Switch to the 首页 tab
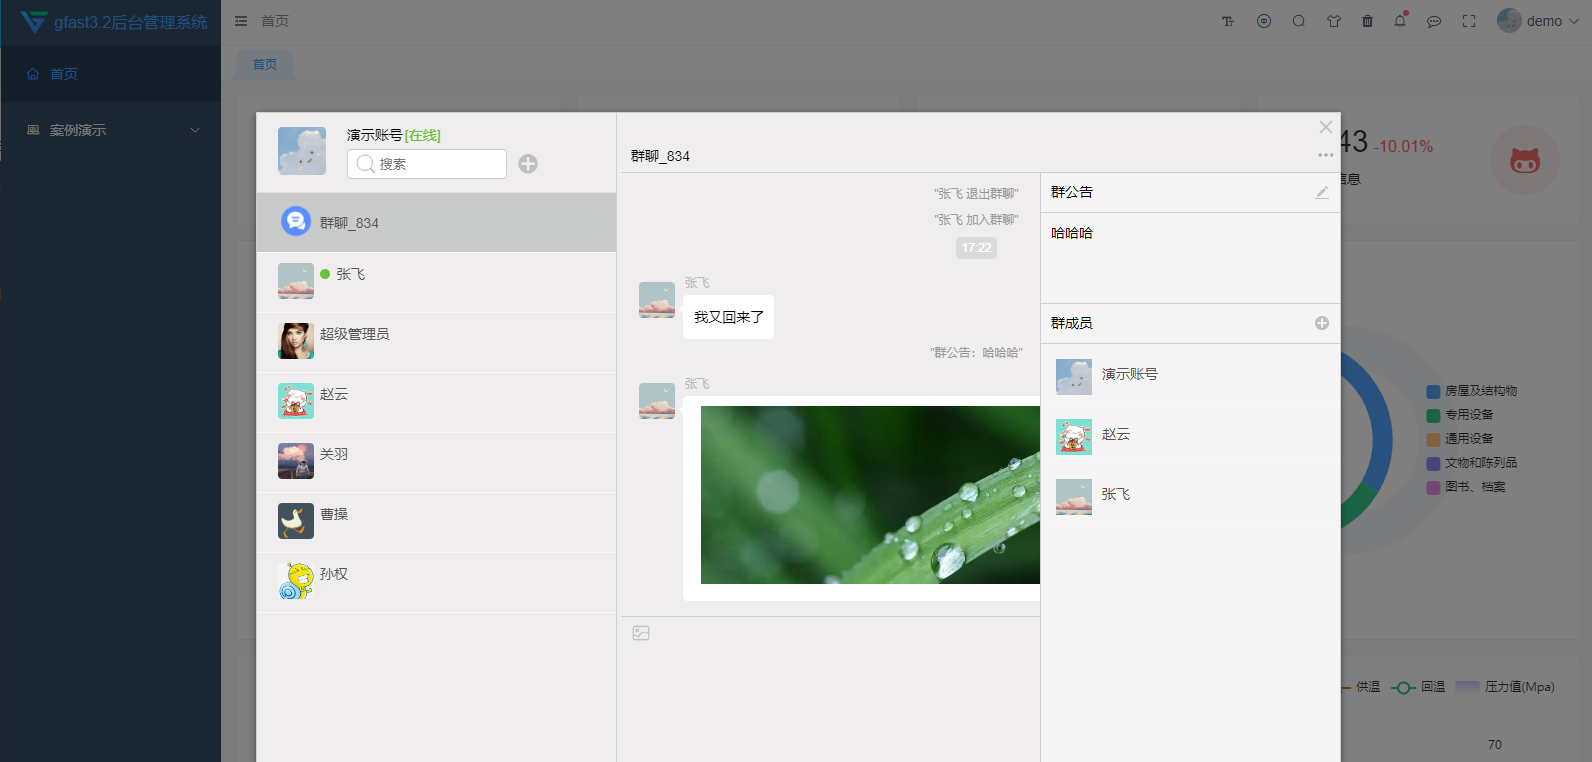The height and width of the screenshot is (762, 1592). (x=265, y=64)
